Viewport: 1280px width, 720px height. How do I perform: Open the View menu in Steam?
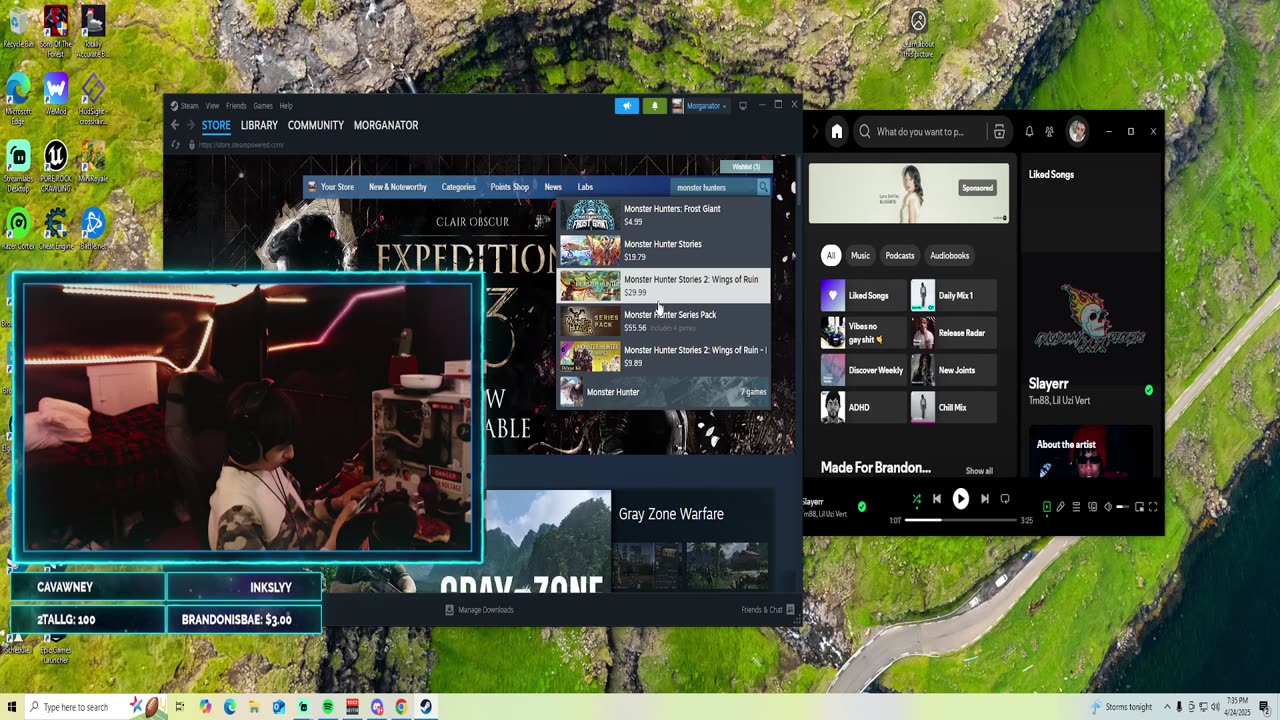point(212,106)
